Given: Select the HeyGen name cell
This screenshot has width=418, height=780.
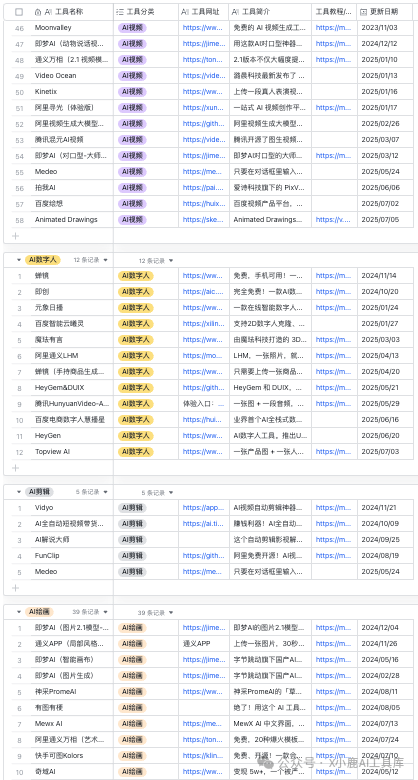Looking at the screenshot, I should pos(72,436).
